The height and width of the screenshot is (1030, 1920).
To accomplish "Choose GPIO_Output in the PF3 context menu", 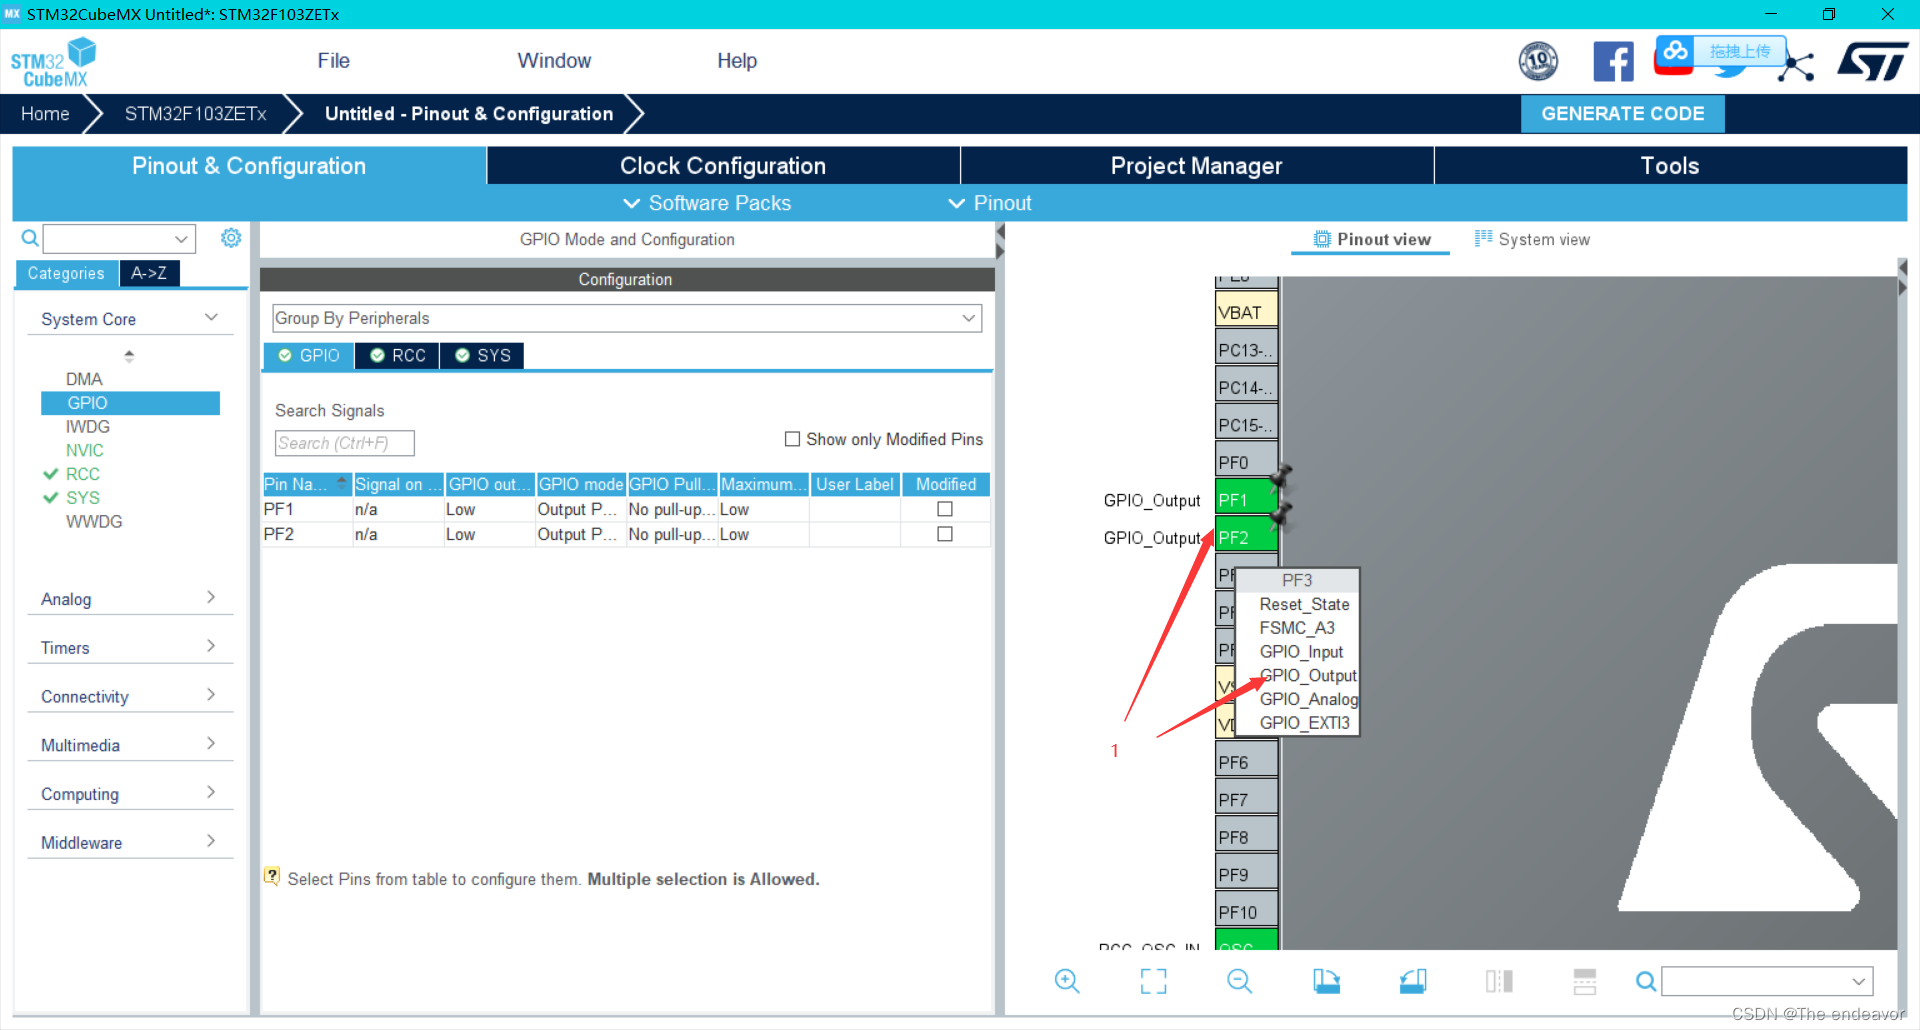I will tap(1307, 675).
